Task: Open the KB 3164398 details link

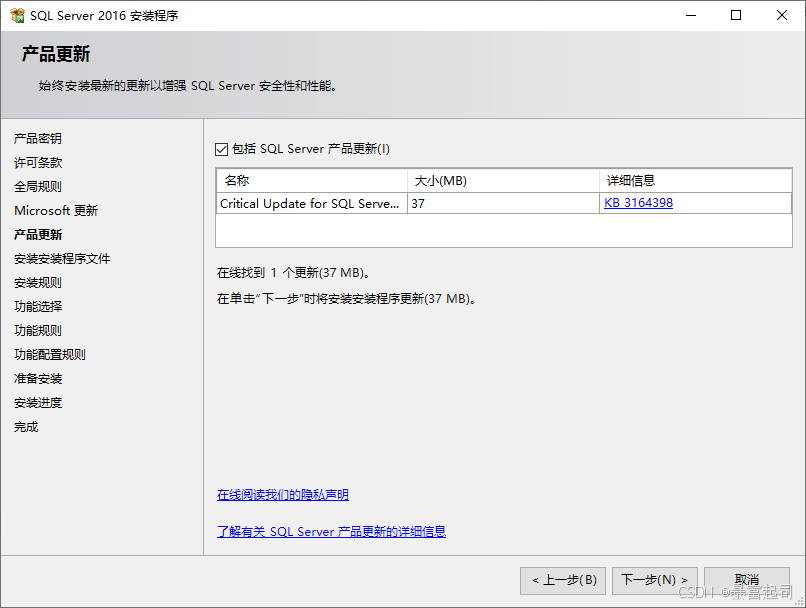Action: [x=638, y=203]
